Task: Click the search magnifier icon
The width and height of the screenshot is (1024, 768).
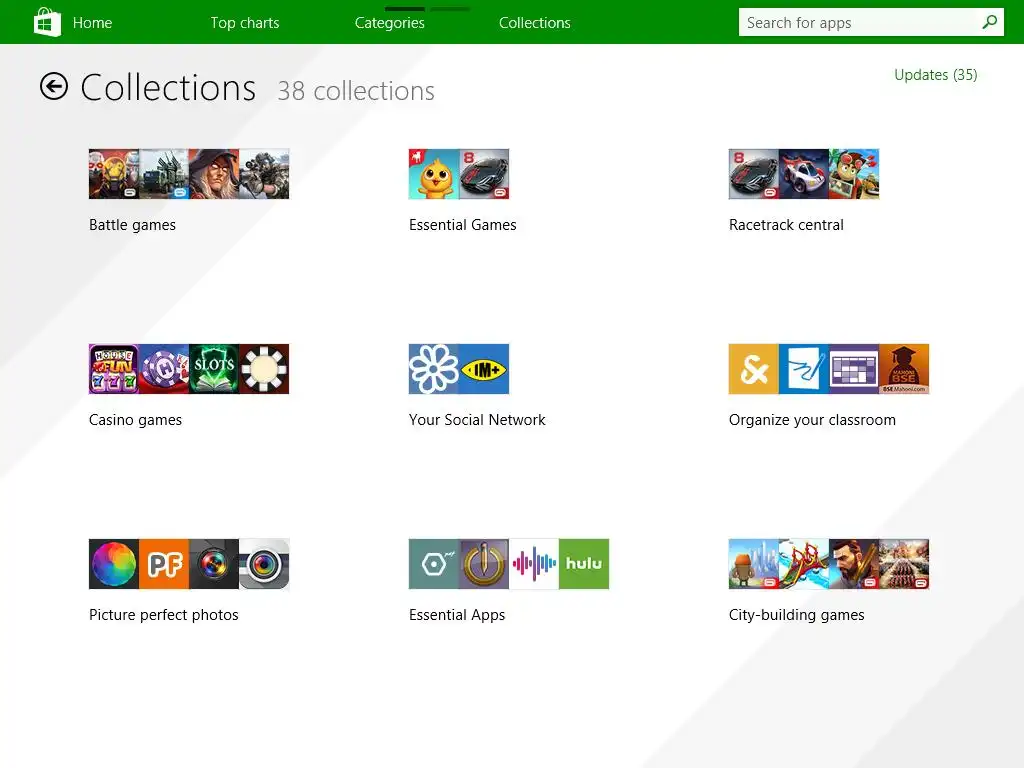Action: (x=989, y=22)
